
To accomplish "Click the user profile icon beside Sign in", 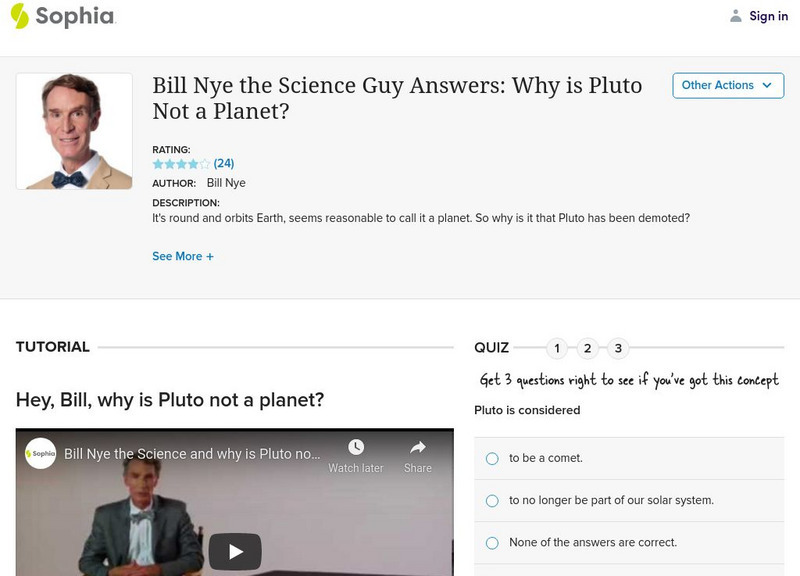I will pyautogui.click(x=736, y=16).
